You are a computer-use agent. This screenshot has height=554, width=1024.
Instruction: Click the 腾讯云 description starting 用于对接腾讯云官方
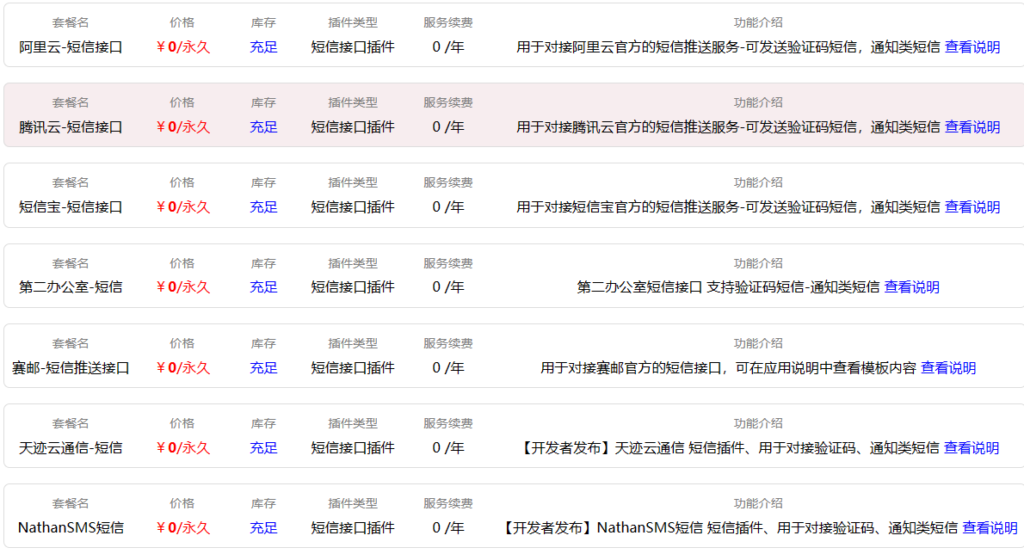(x=728, y=127)
